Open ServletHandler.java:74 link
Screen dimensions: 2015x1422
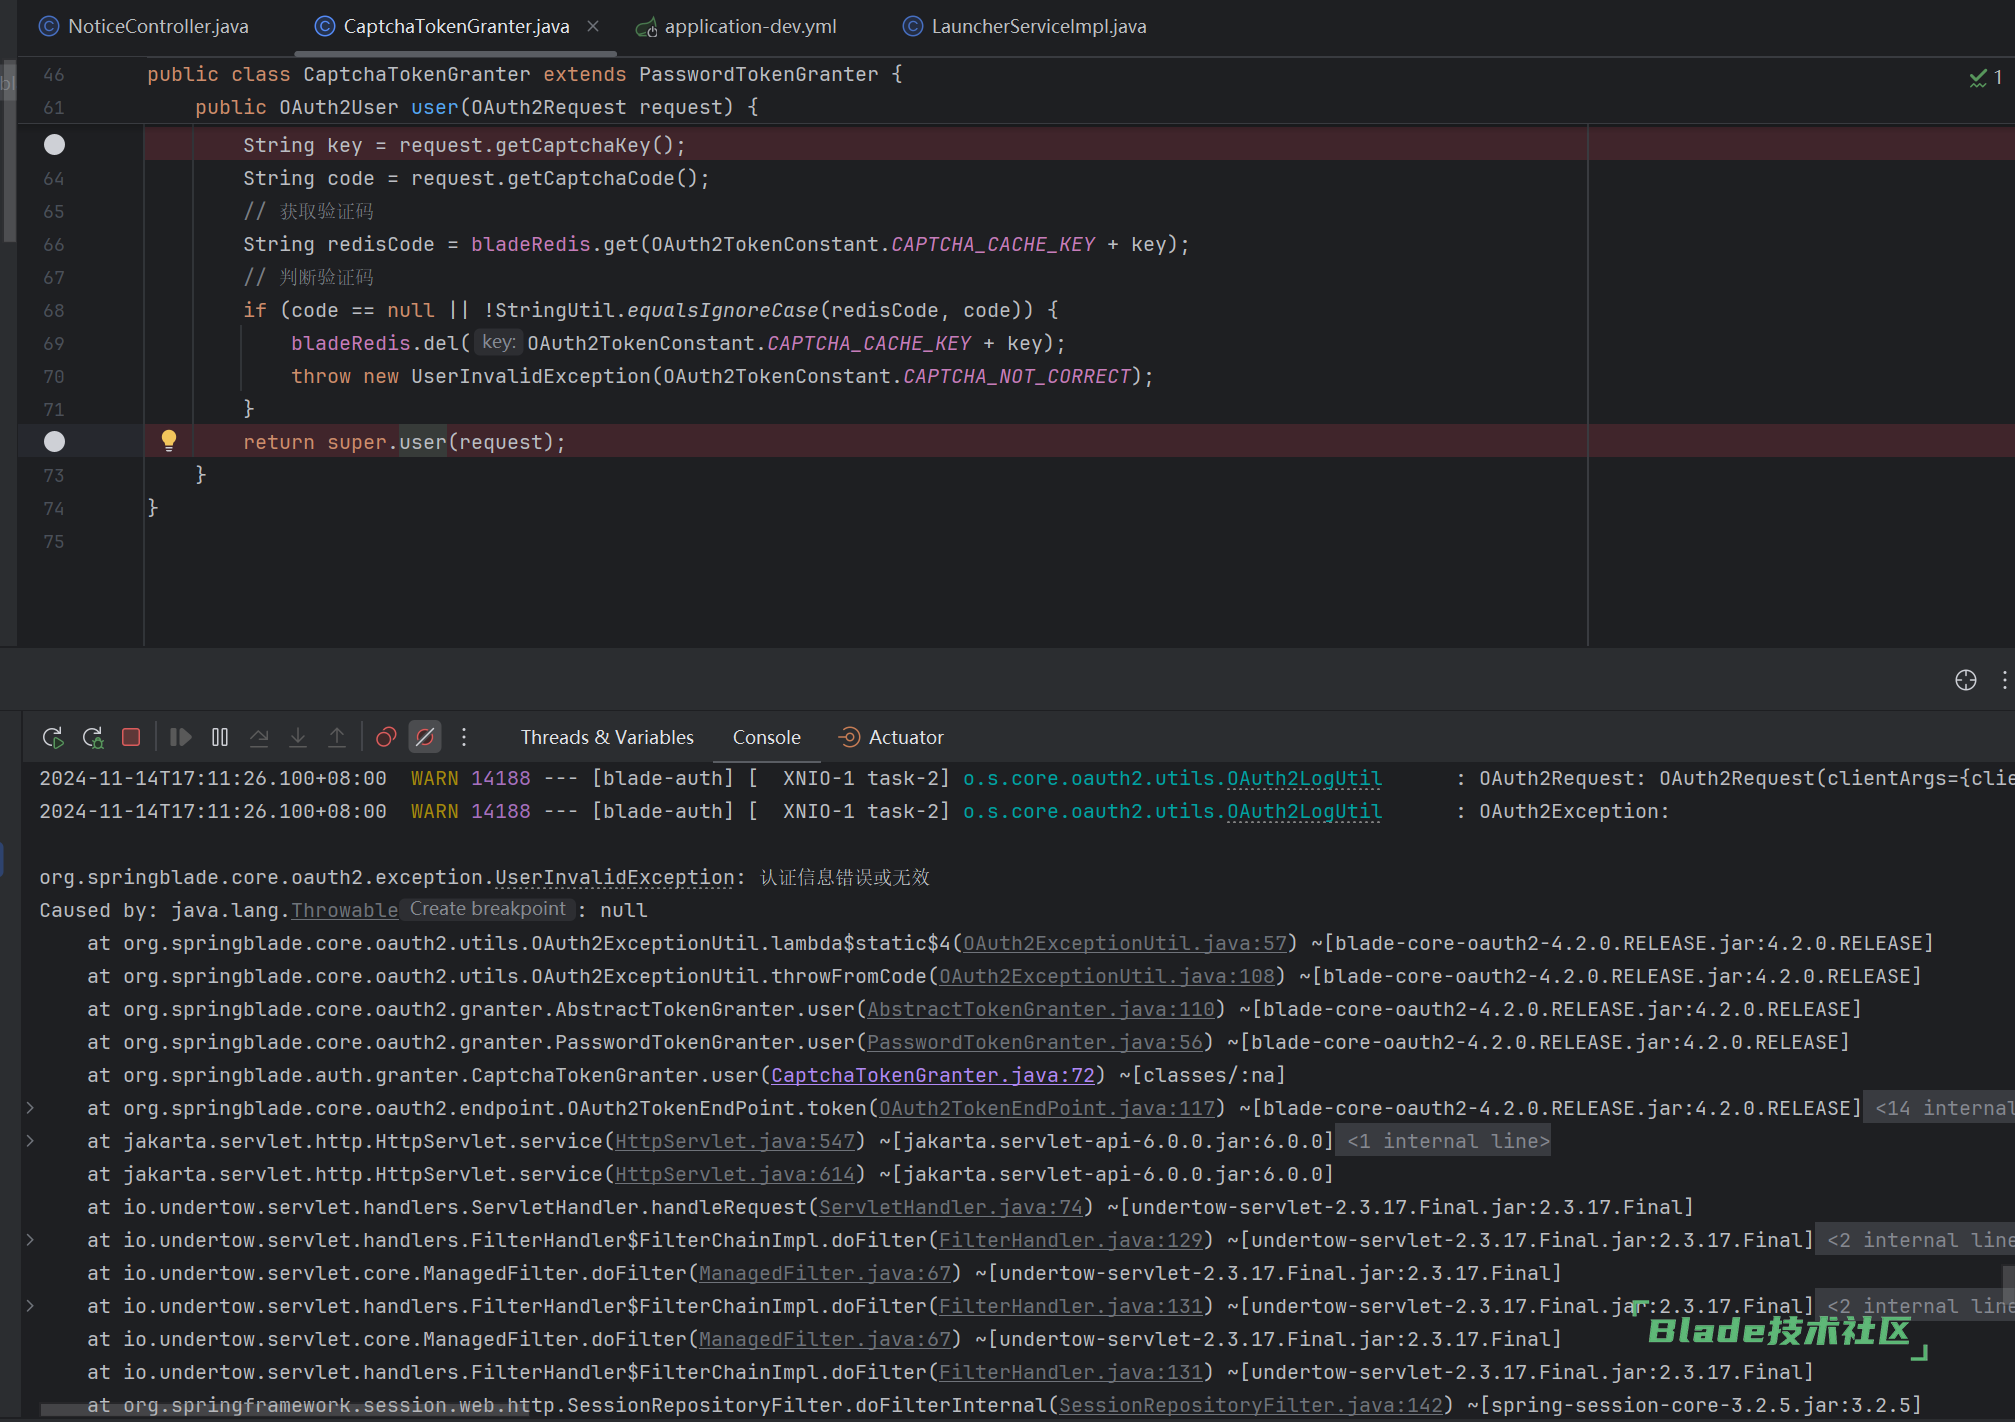coord(951,1207)
